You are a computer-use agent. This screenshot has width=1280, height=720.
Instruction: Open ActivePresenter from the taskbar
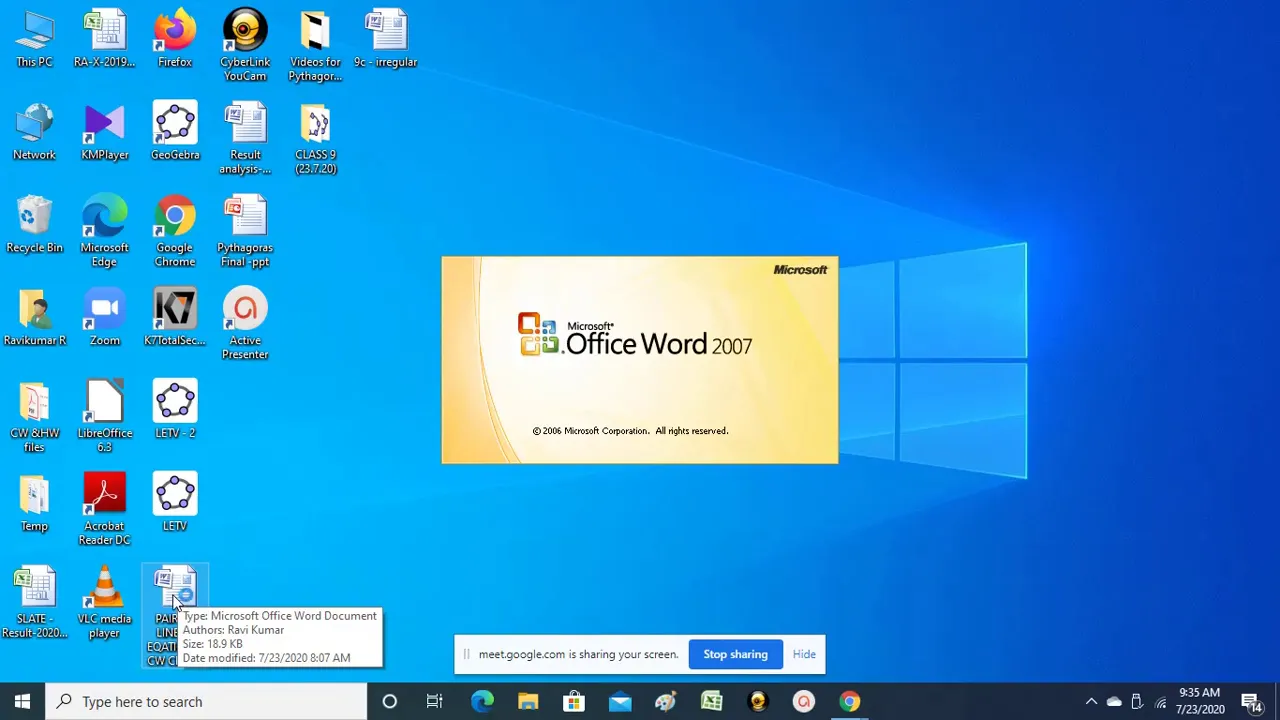[804, 701]
